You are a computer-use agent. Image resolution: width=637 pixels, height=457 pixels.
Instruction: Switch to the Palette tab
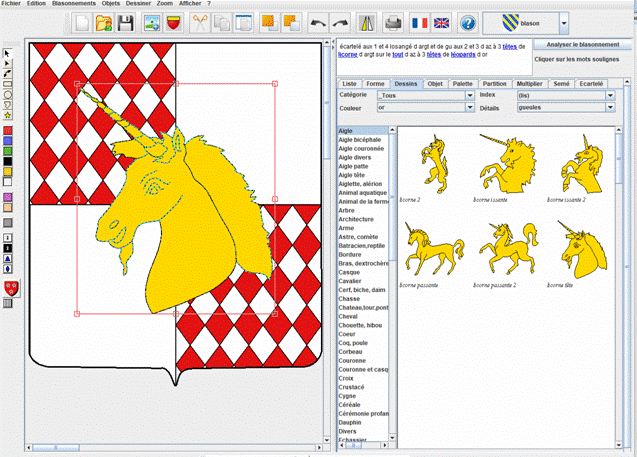462,84
